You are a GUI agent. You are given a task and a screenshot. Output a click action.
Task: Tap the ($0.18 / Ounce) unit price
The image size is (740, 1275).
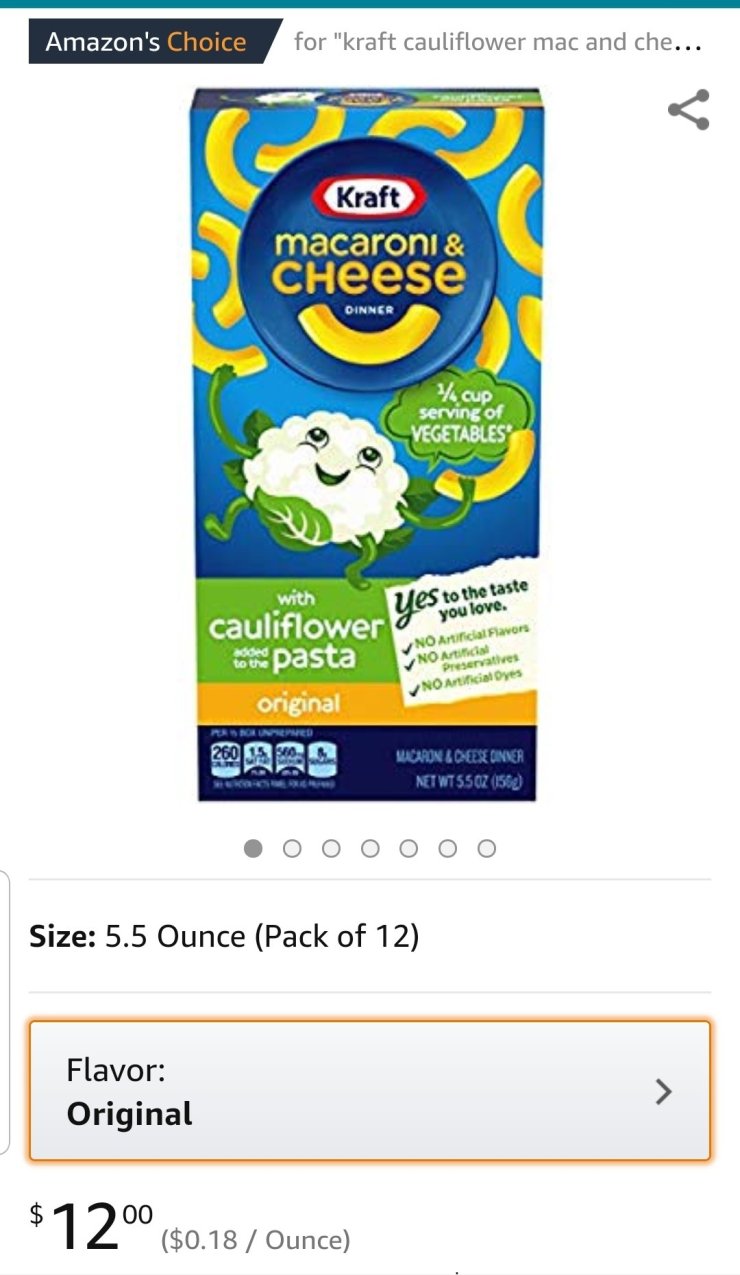coord(256,1240)
